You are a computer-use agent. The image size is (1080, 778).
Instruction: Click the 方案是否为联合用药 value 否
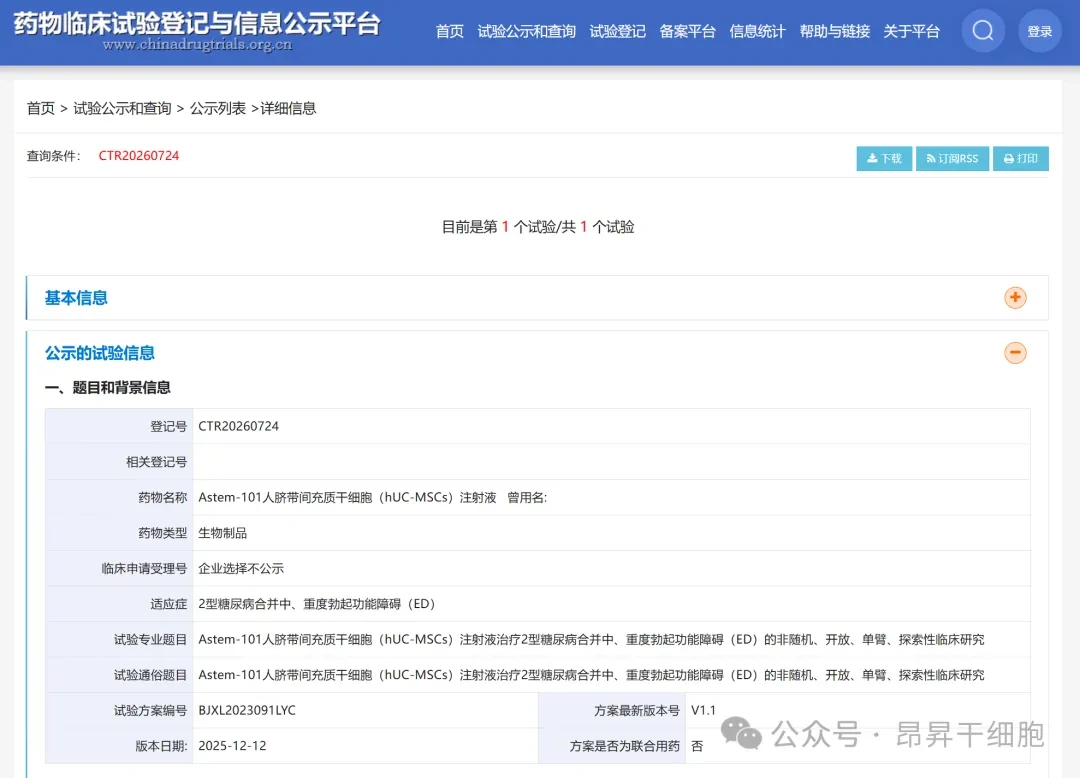click(x=697, y=746)
